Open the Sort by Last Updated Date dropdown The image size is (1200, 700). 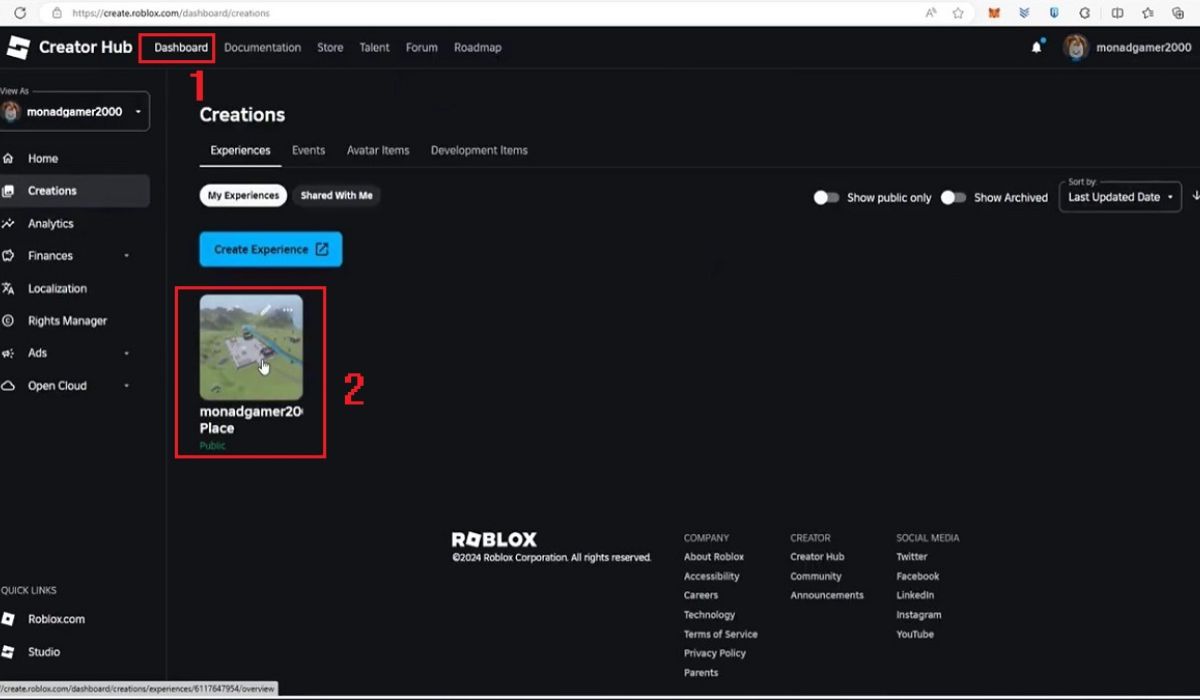pos(1120,196)
